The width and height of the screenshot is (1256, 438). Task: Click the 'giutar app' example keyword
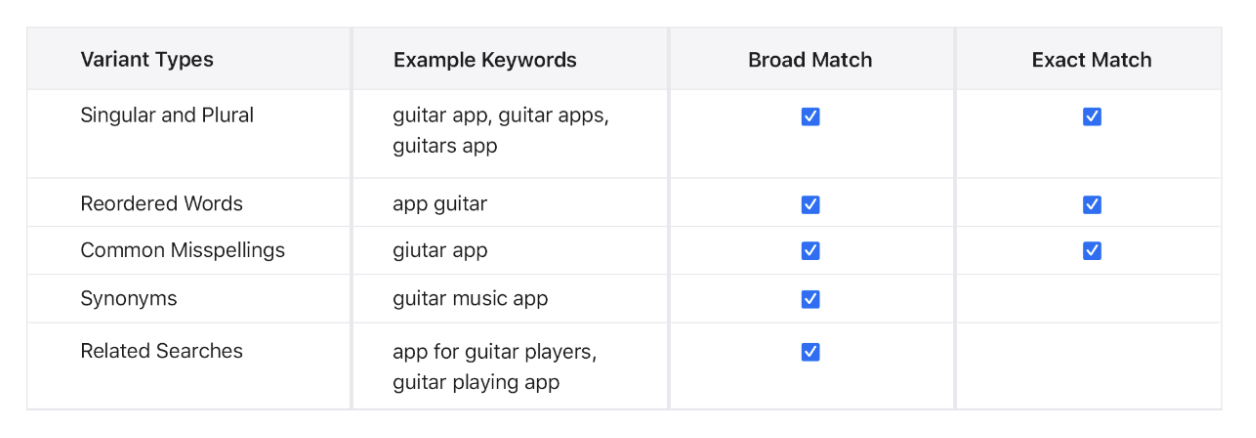tap(440, 251)
